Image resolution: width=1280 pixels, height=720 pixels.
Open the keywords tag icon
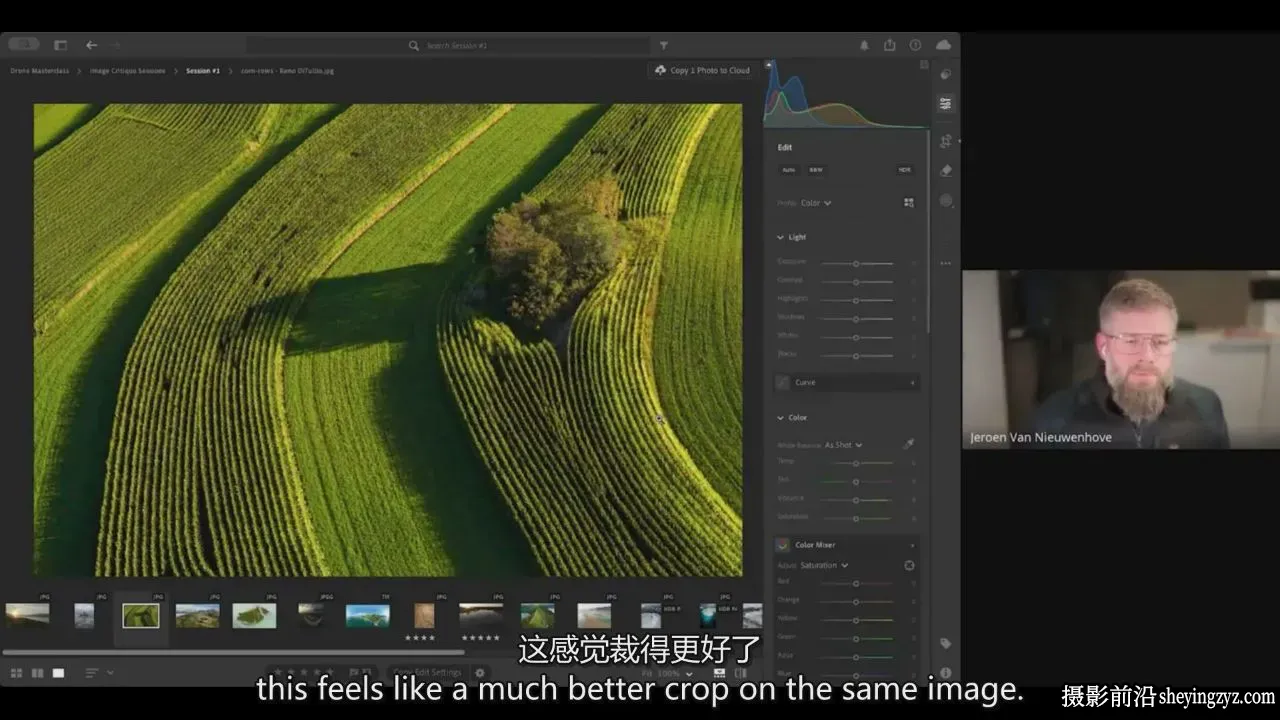946,643
